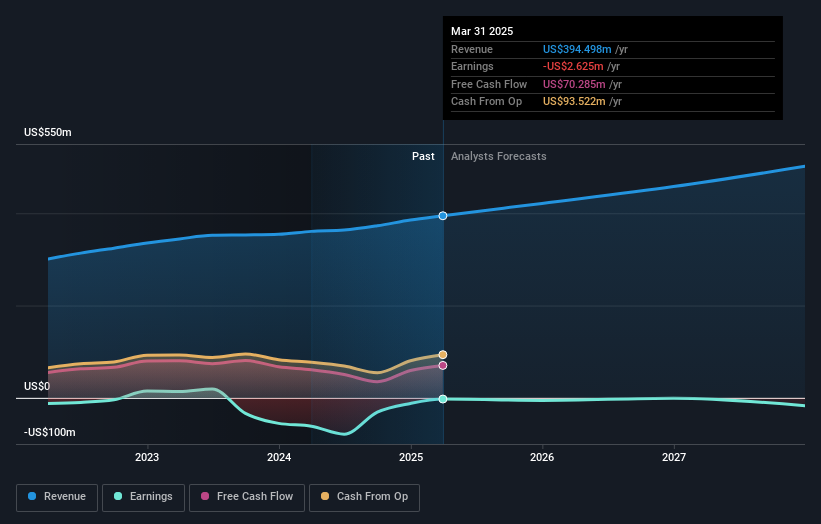Toggle the Cash From Op legend series

pyautogui.click(x=364, y=497)
